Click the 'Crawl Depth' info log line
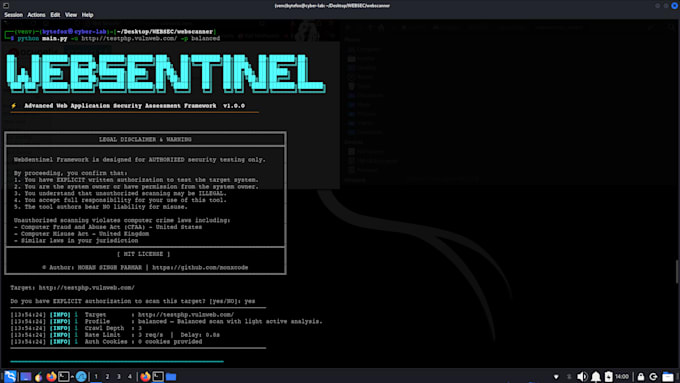Viewport: 680px width, 383px height. [x=76, y=328]
